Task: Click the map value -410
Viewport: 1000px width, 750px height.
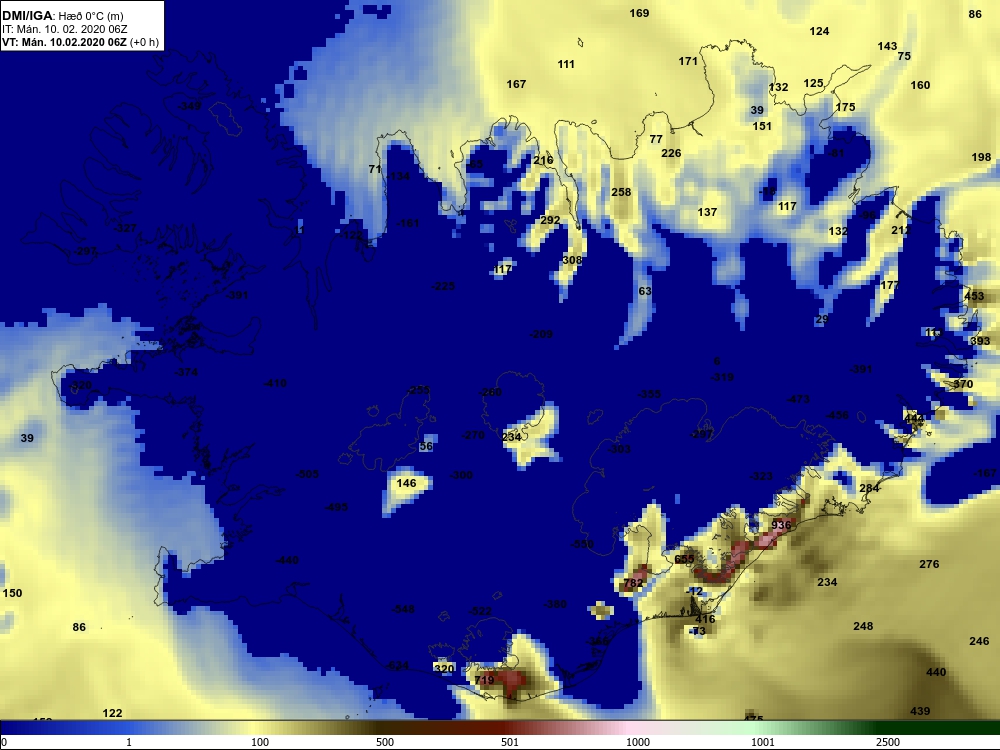Action: point(275,383)
